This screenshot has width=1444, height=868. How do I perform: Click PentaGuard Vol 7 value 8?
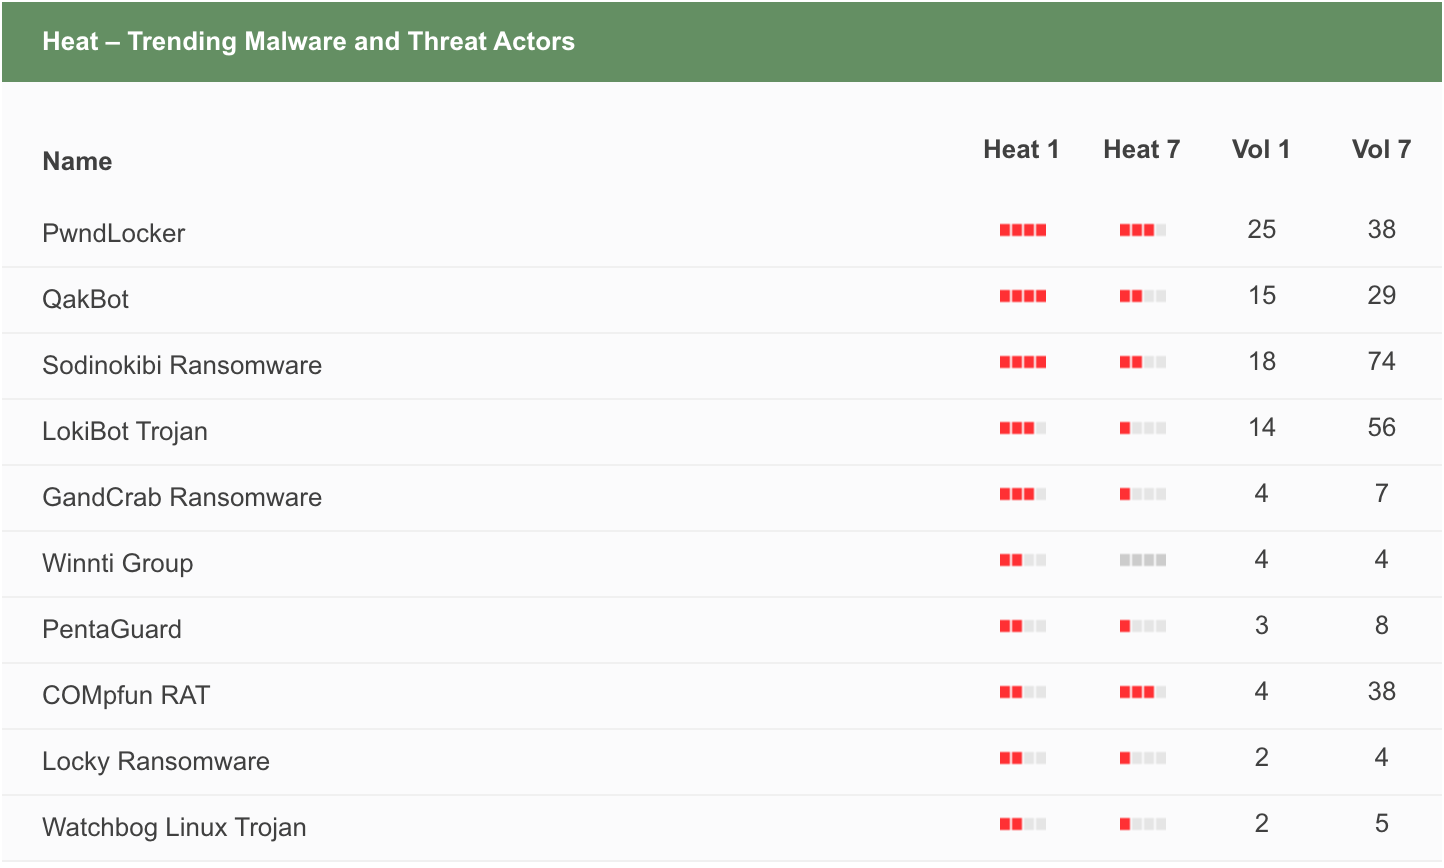click(x=1382, y=625)
